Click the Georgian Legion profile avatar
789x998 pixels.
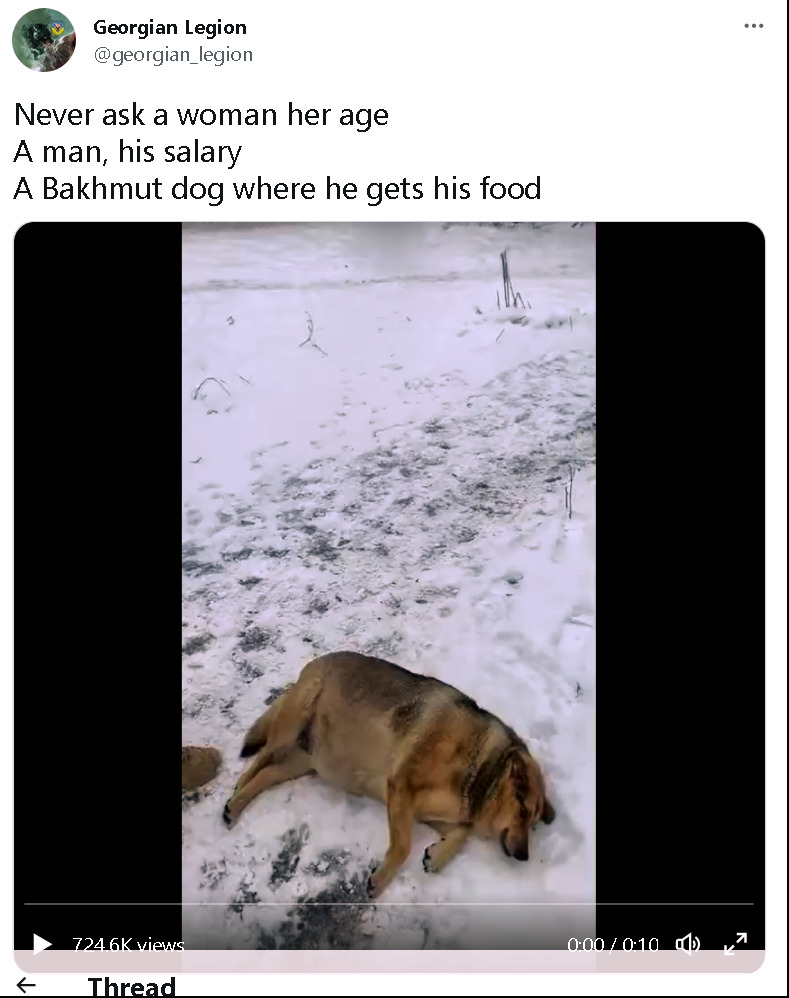(44, 39)
